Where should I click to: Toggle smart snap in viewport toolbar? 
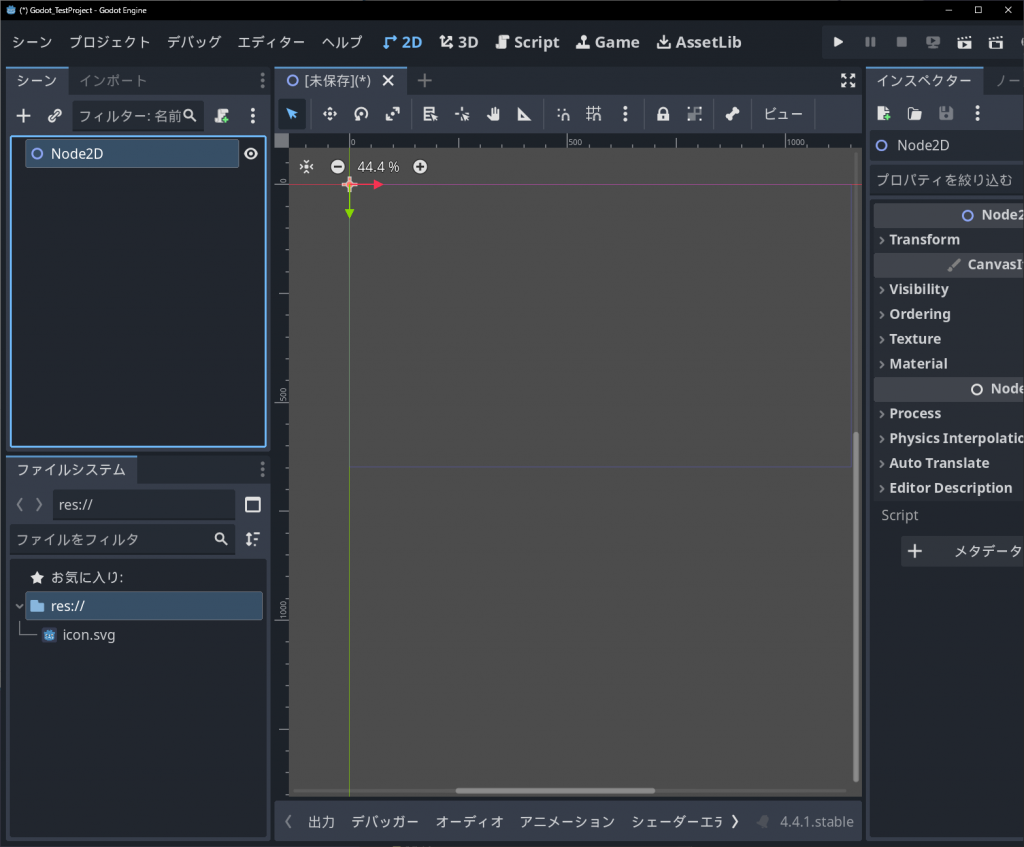[x=563, y=114]
